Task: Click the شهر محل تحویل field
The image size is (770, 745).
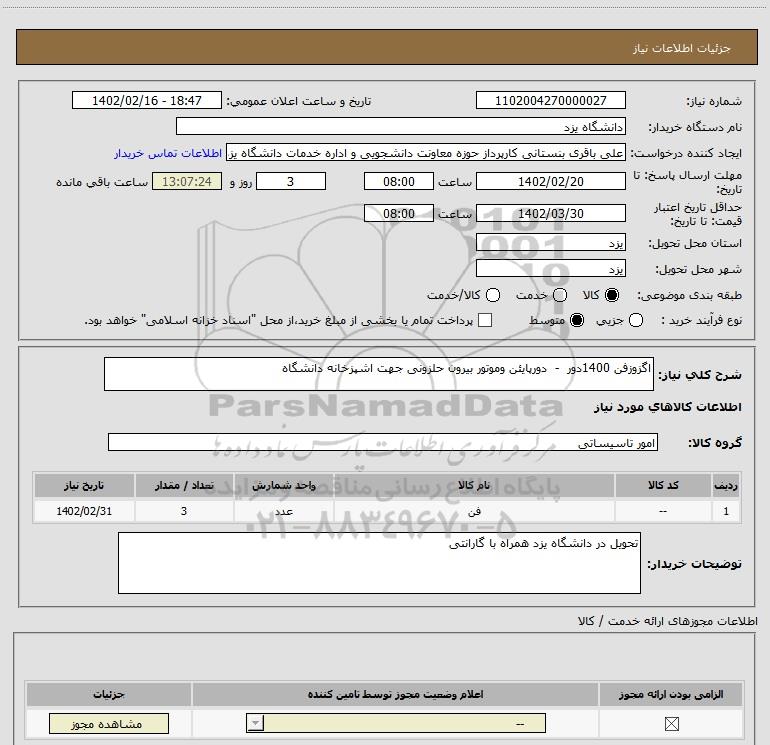Action: click(x=550, y=268)
